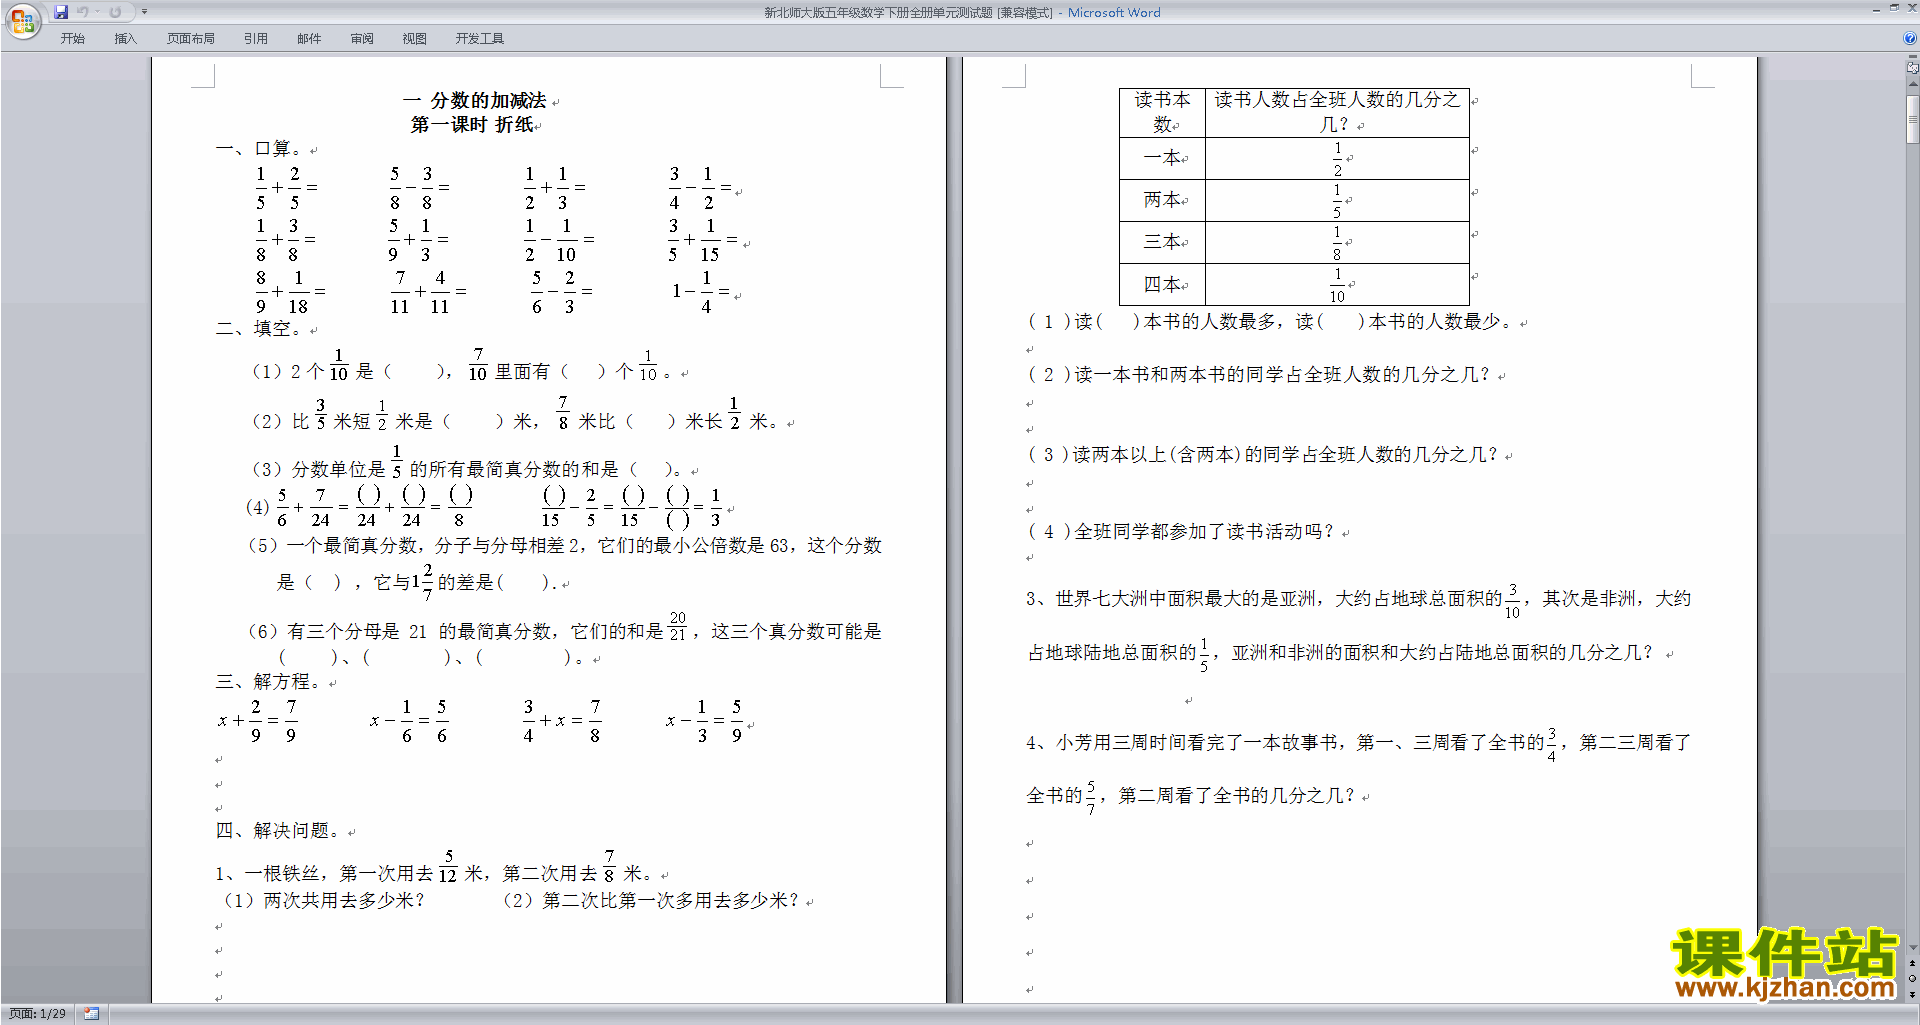This screenshot has height=1025, width=1920.
Task: Click the section heading 三、解方程。
Action: tap(268, 682)
